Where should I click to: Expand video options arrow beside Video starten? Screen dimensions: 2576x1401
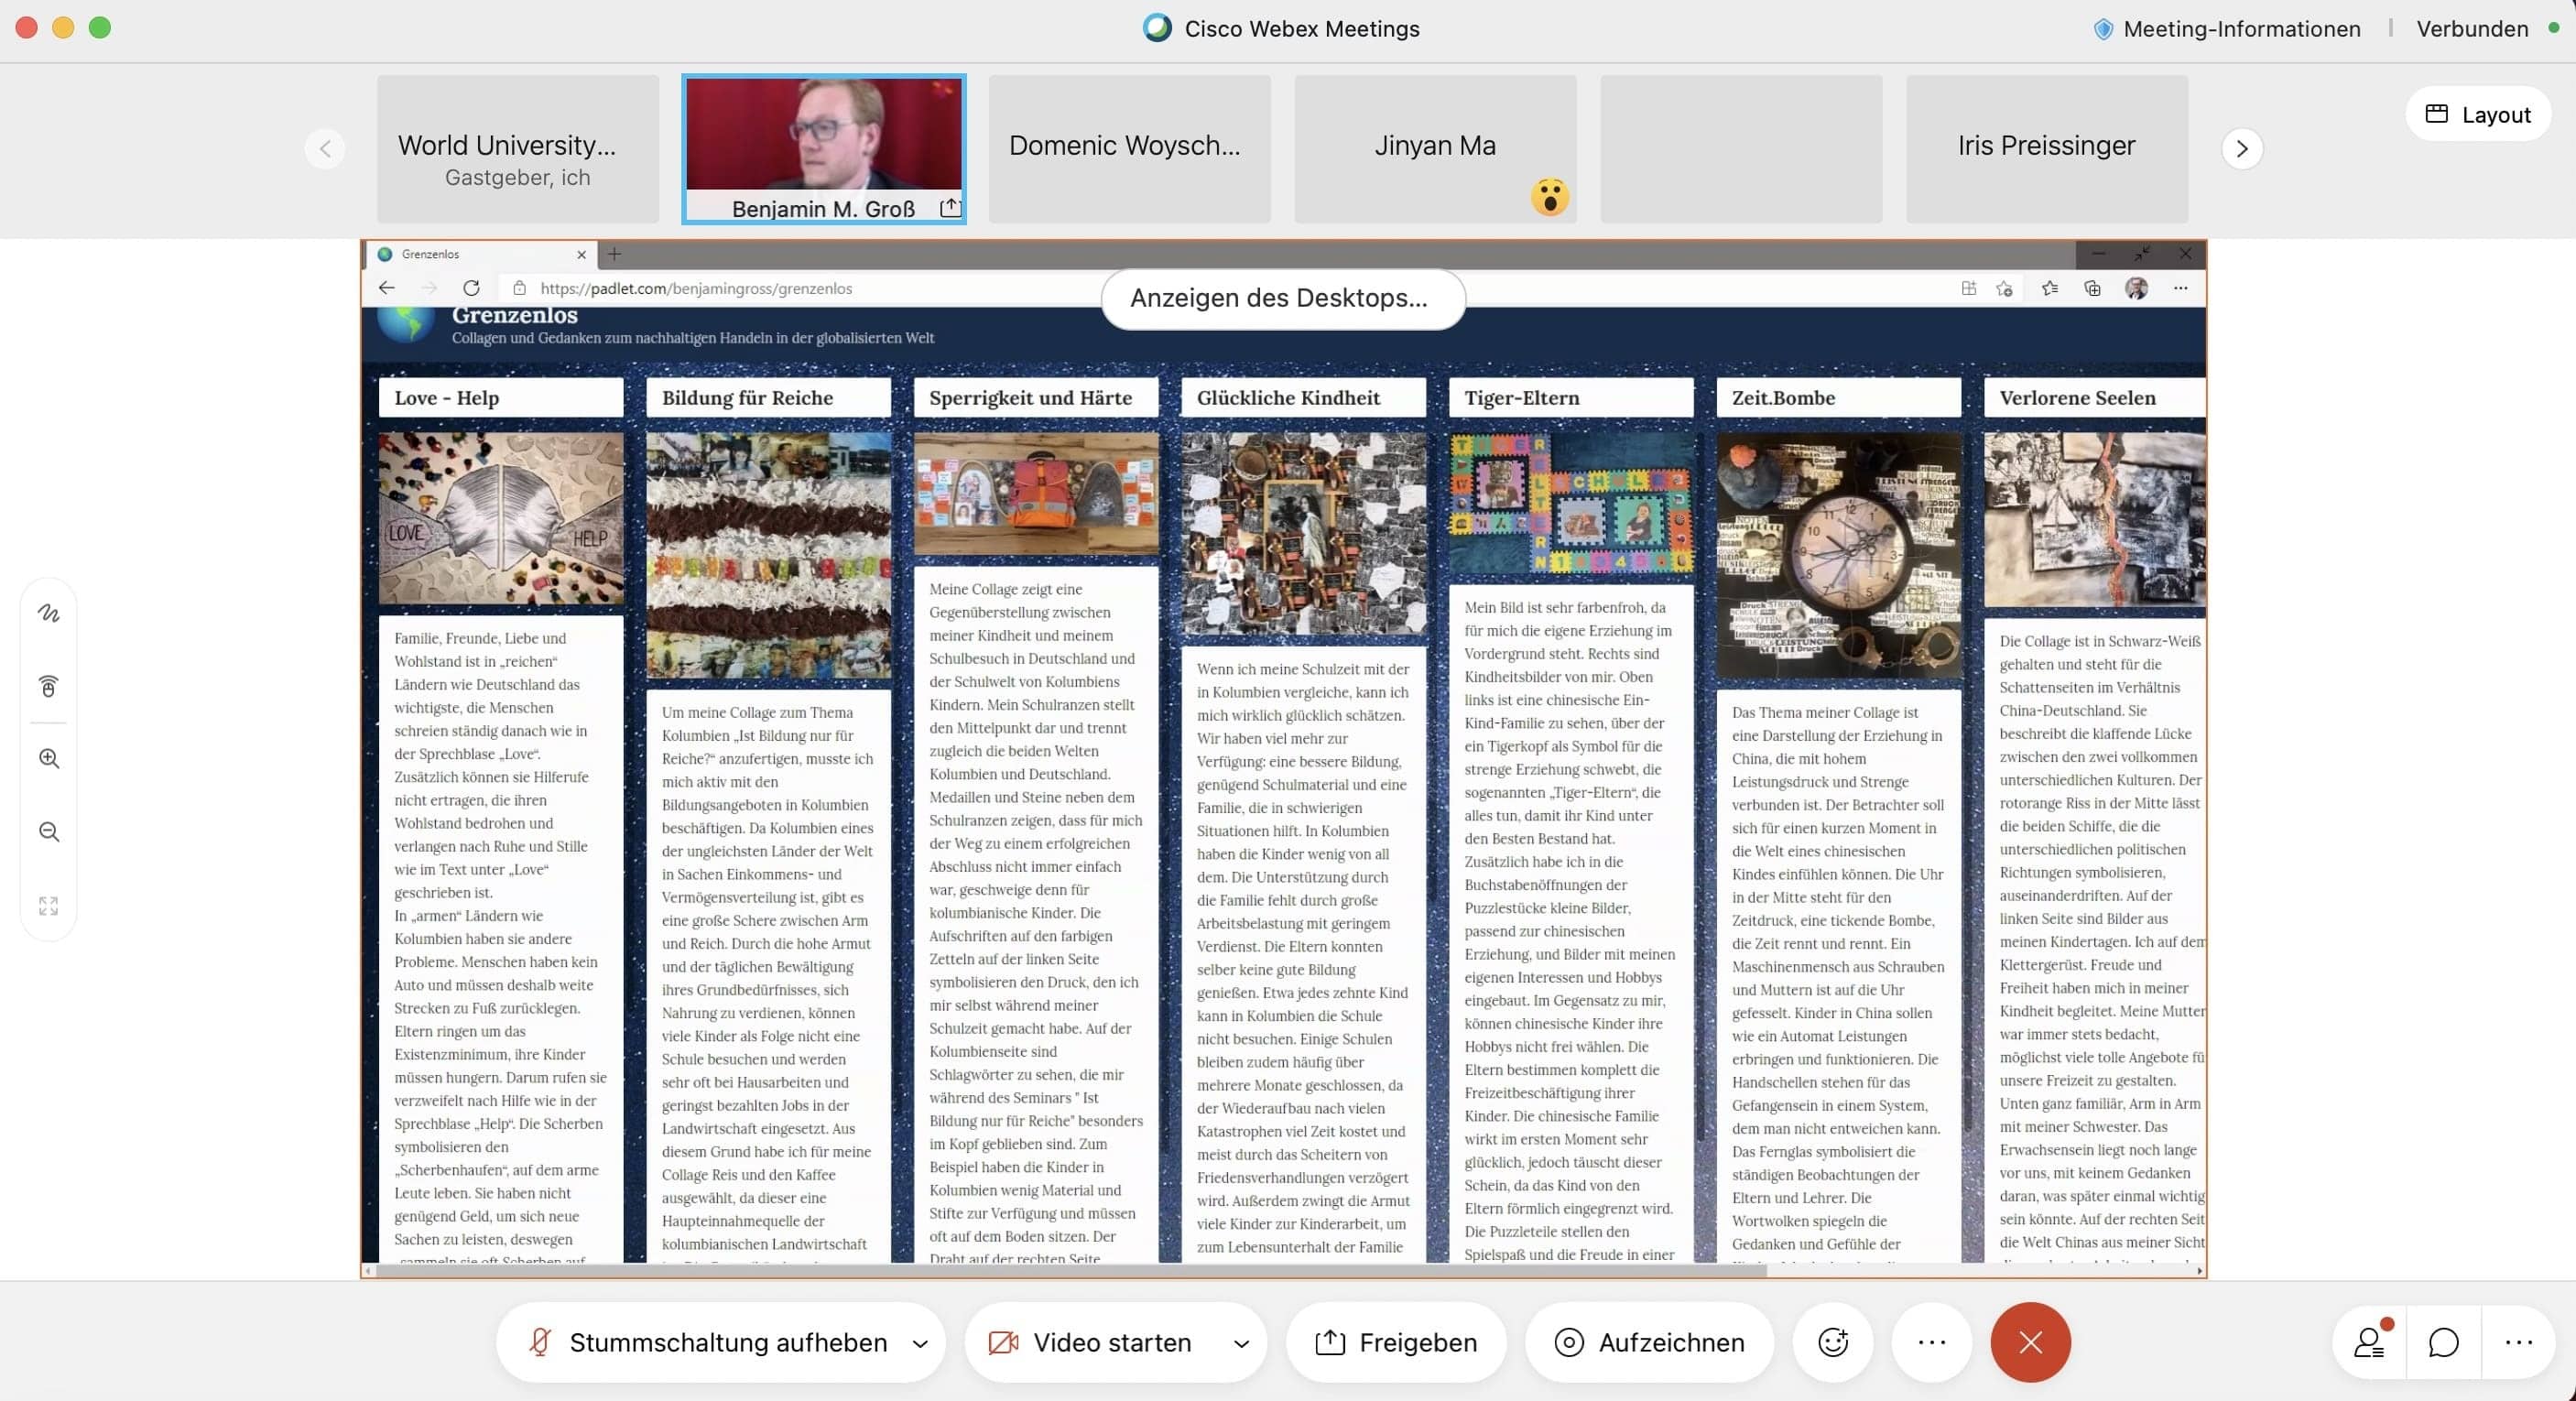1241,1343
